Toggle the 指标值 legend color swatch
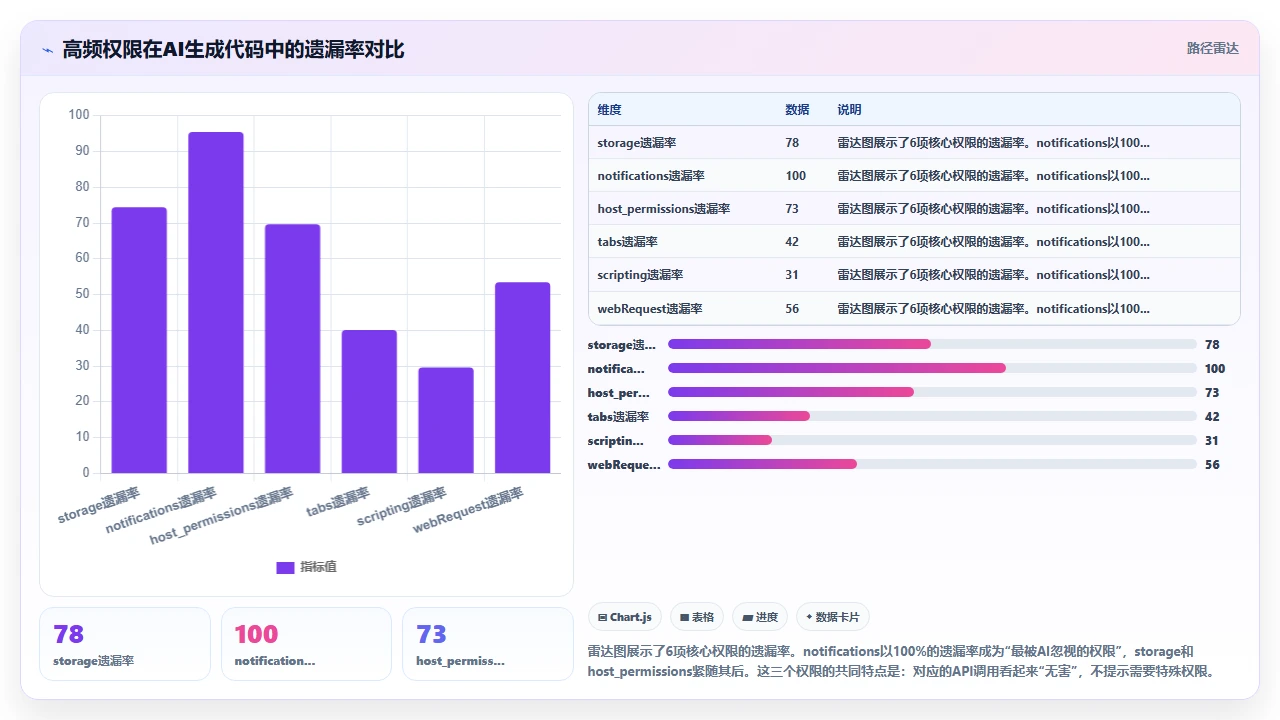The width and height of the screenshot is (1280, 720). (x=285, y=567)
